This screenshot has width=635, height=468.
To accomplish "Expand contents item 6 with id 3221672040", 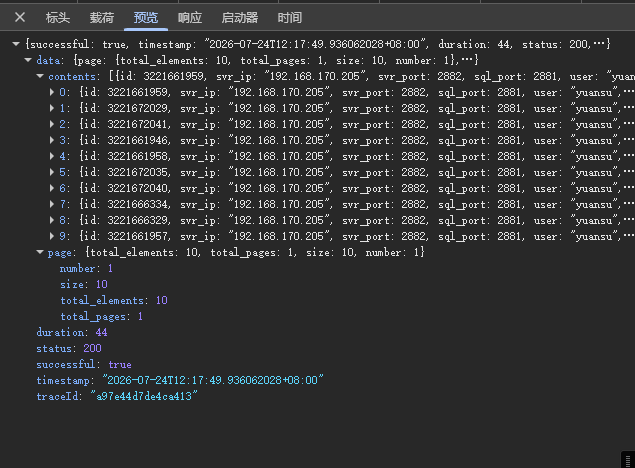I will pos(52,188).
